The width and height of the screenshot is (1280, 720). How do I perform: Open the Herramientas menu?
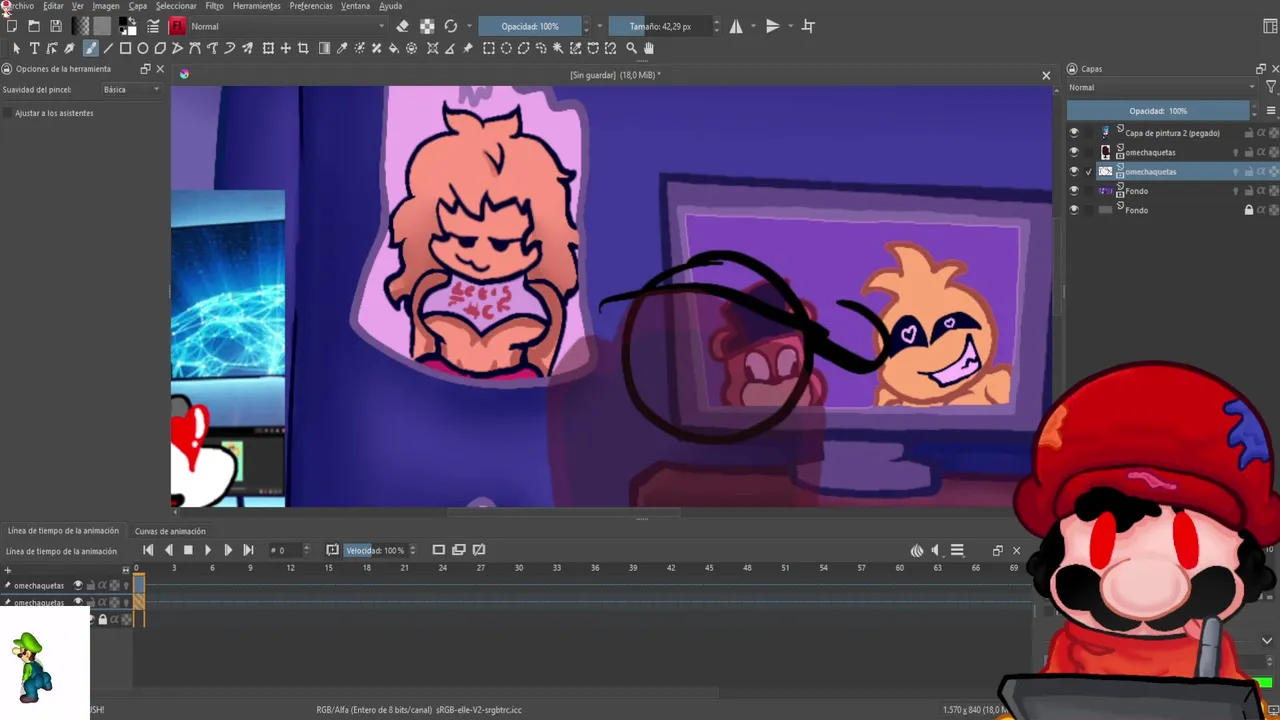(x=256, y=6)
